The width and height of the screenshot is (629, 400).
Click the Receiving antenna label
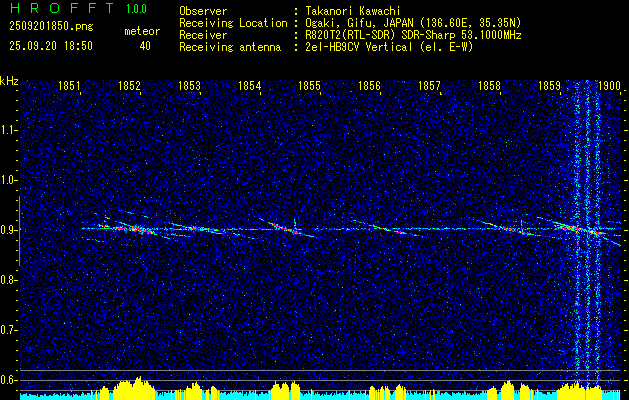point(230,47)
